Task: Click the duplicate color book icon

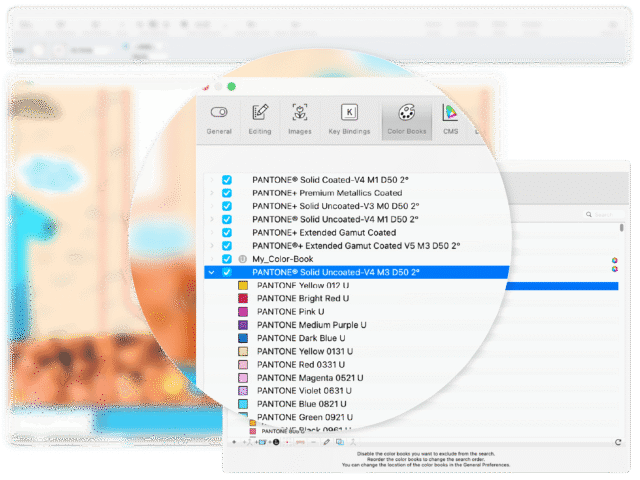Action: [x=340, y=442]
